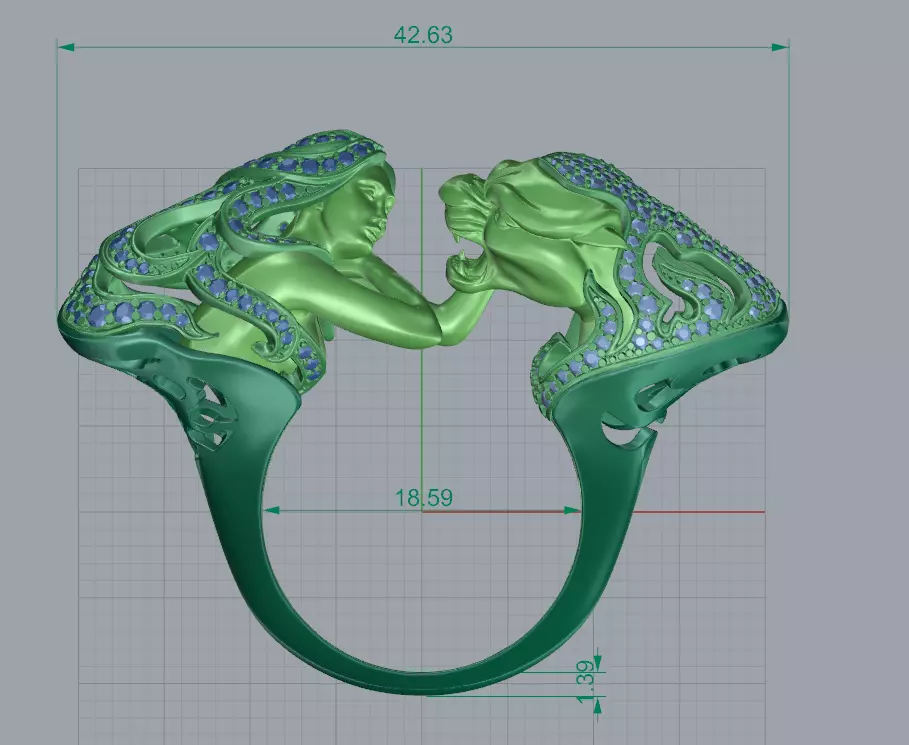Click the red horizontal axis line
The height and width of the screenshot is (745, 909).
point(594,512)
